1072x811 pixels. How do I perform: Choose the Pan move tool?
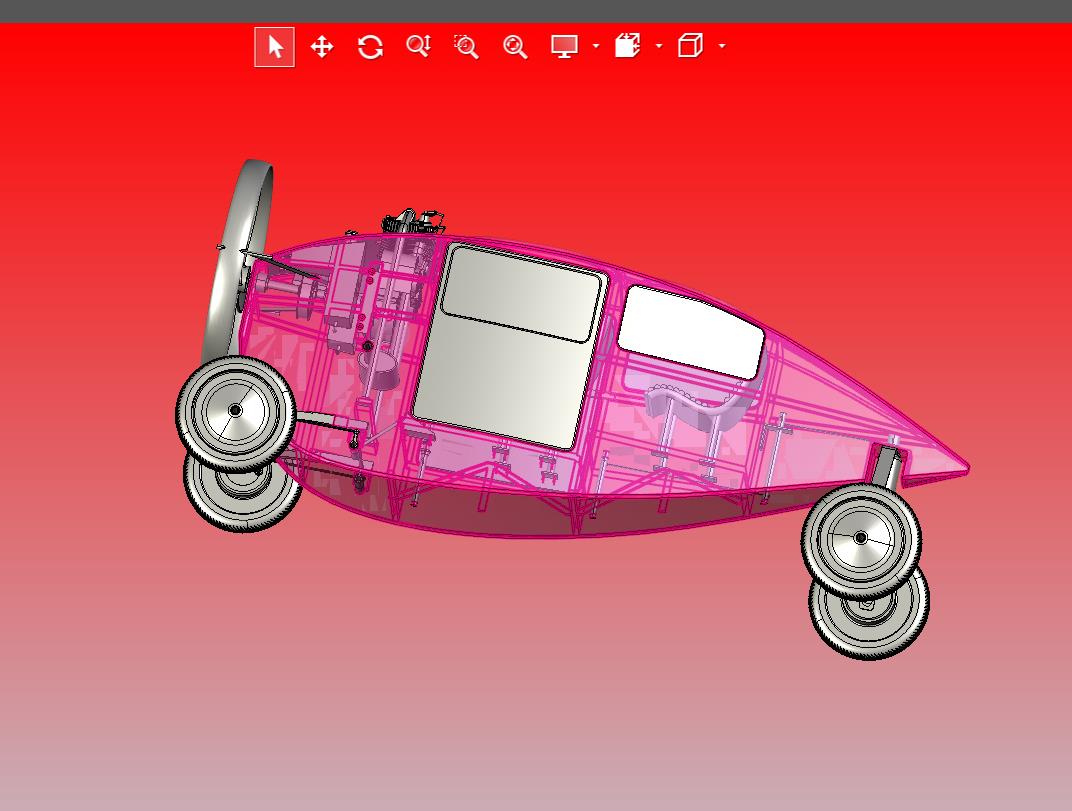point(322,47)
